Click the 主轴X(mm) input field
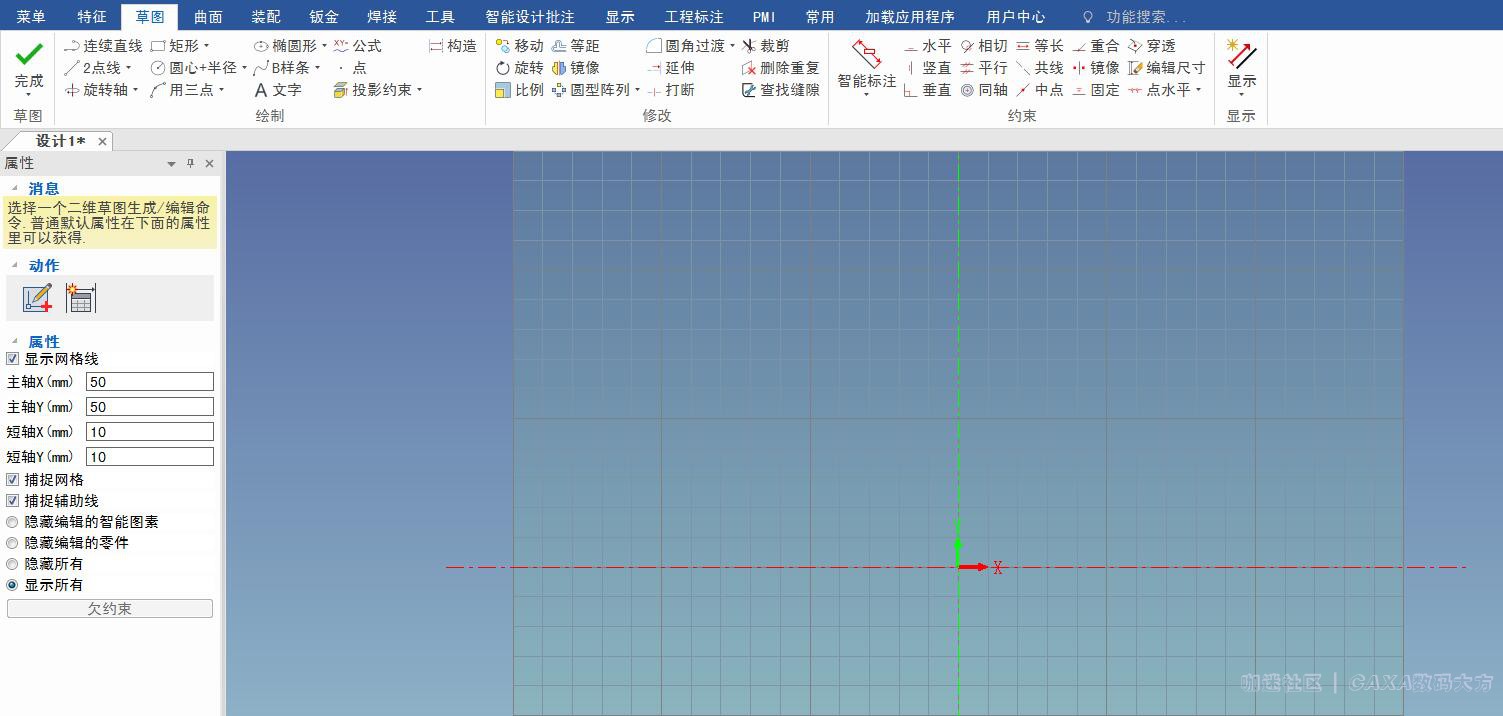 (x=150, y=382)
